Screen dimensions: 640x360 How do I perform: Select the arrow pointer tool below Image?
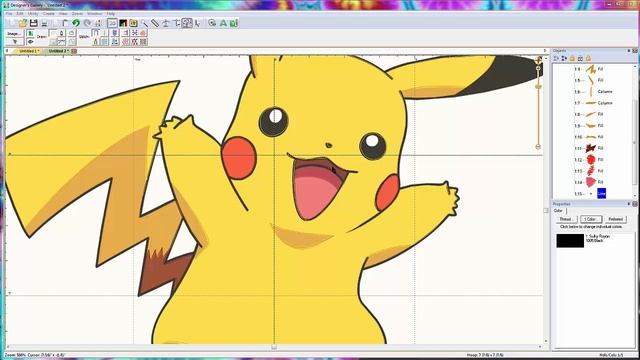pyautogui.click(x=15, y=42)
